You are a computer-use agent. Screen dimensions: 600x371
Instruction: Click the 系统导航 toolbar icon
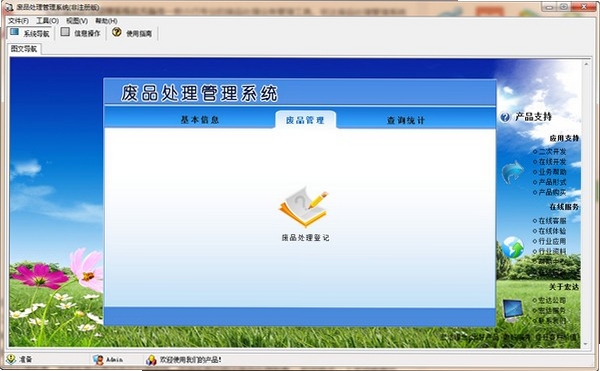point(15,32)
